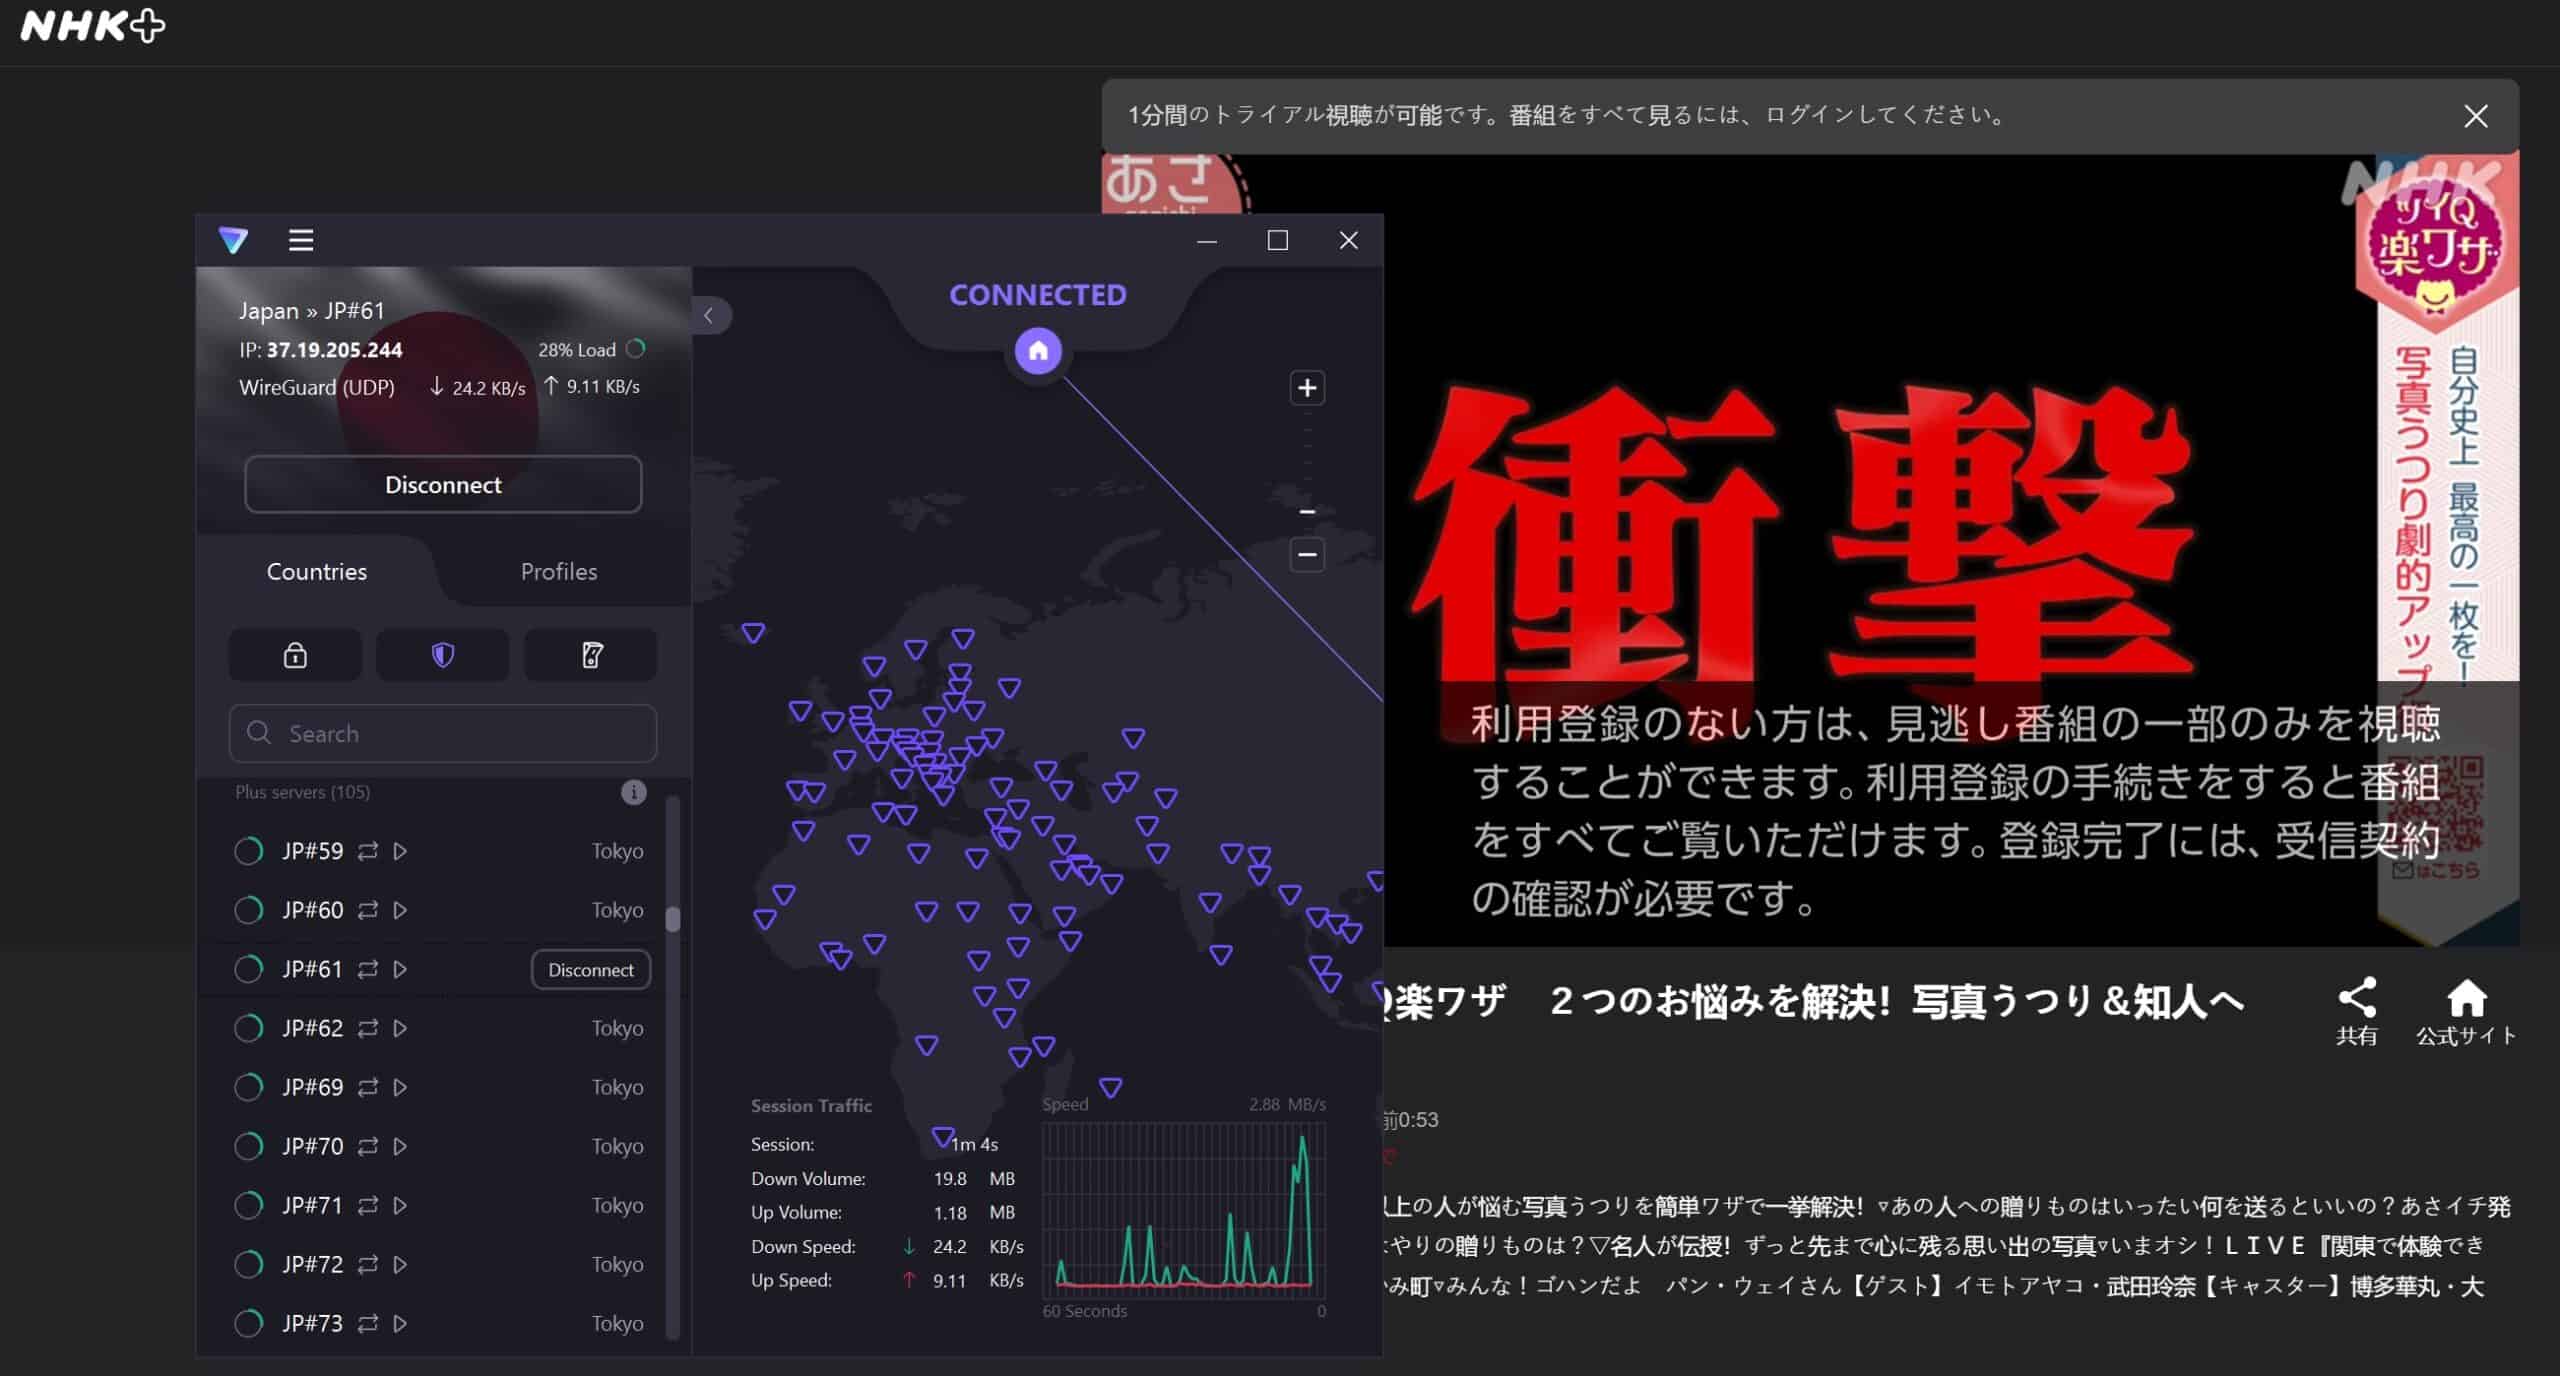The image size is (2560, 1376).
Task: Click the home location marker on map
Action: 1038,351
